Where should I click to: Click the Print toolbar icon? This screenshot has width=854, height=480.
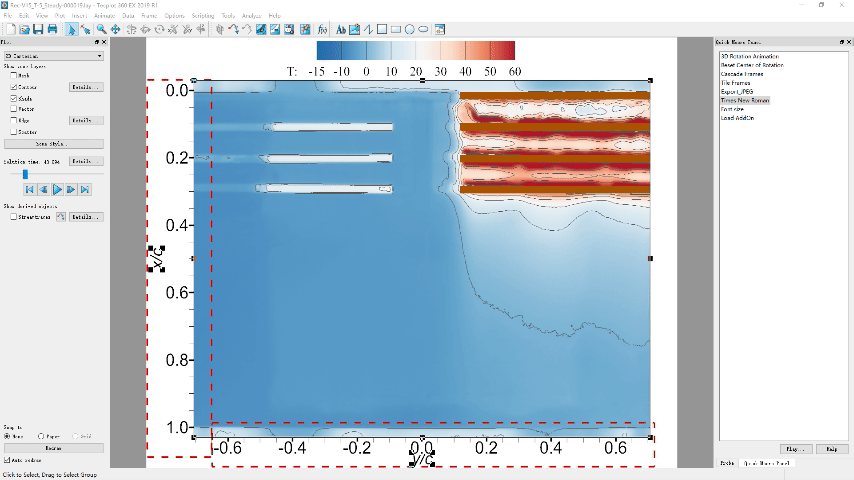(x=52, y=29)
